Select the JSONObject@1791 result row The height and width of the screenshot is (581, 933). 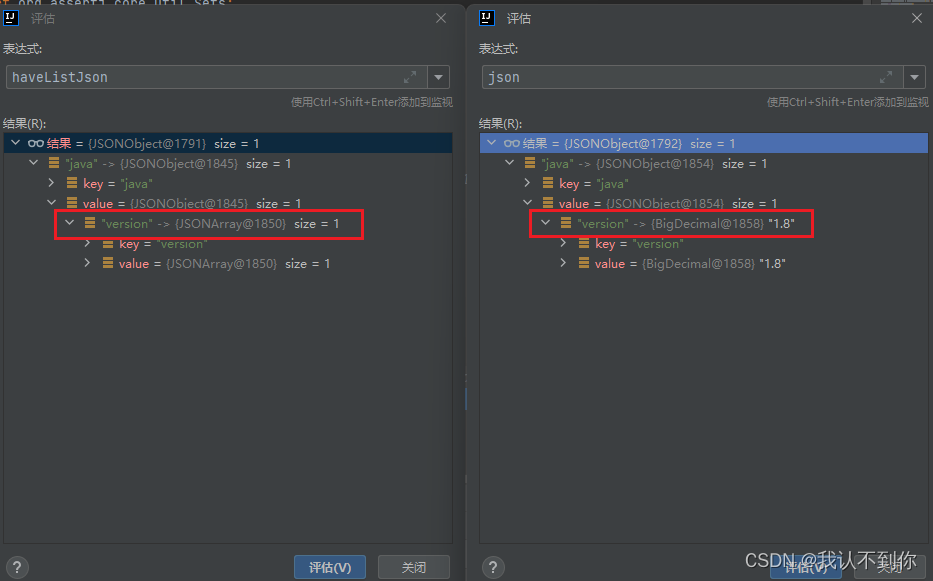[x=228, y=143]
